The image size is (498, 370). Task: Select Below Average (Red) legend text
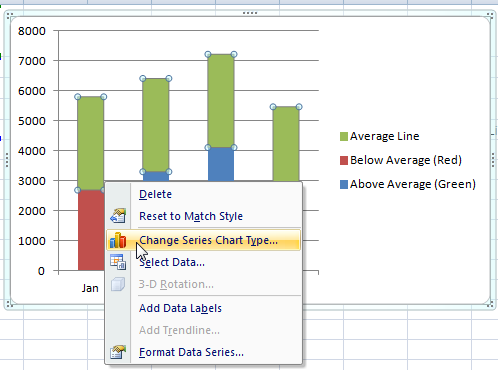tap(406, 160)
